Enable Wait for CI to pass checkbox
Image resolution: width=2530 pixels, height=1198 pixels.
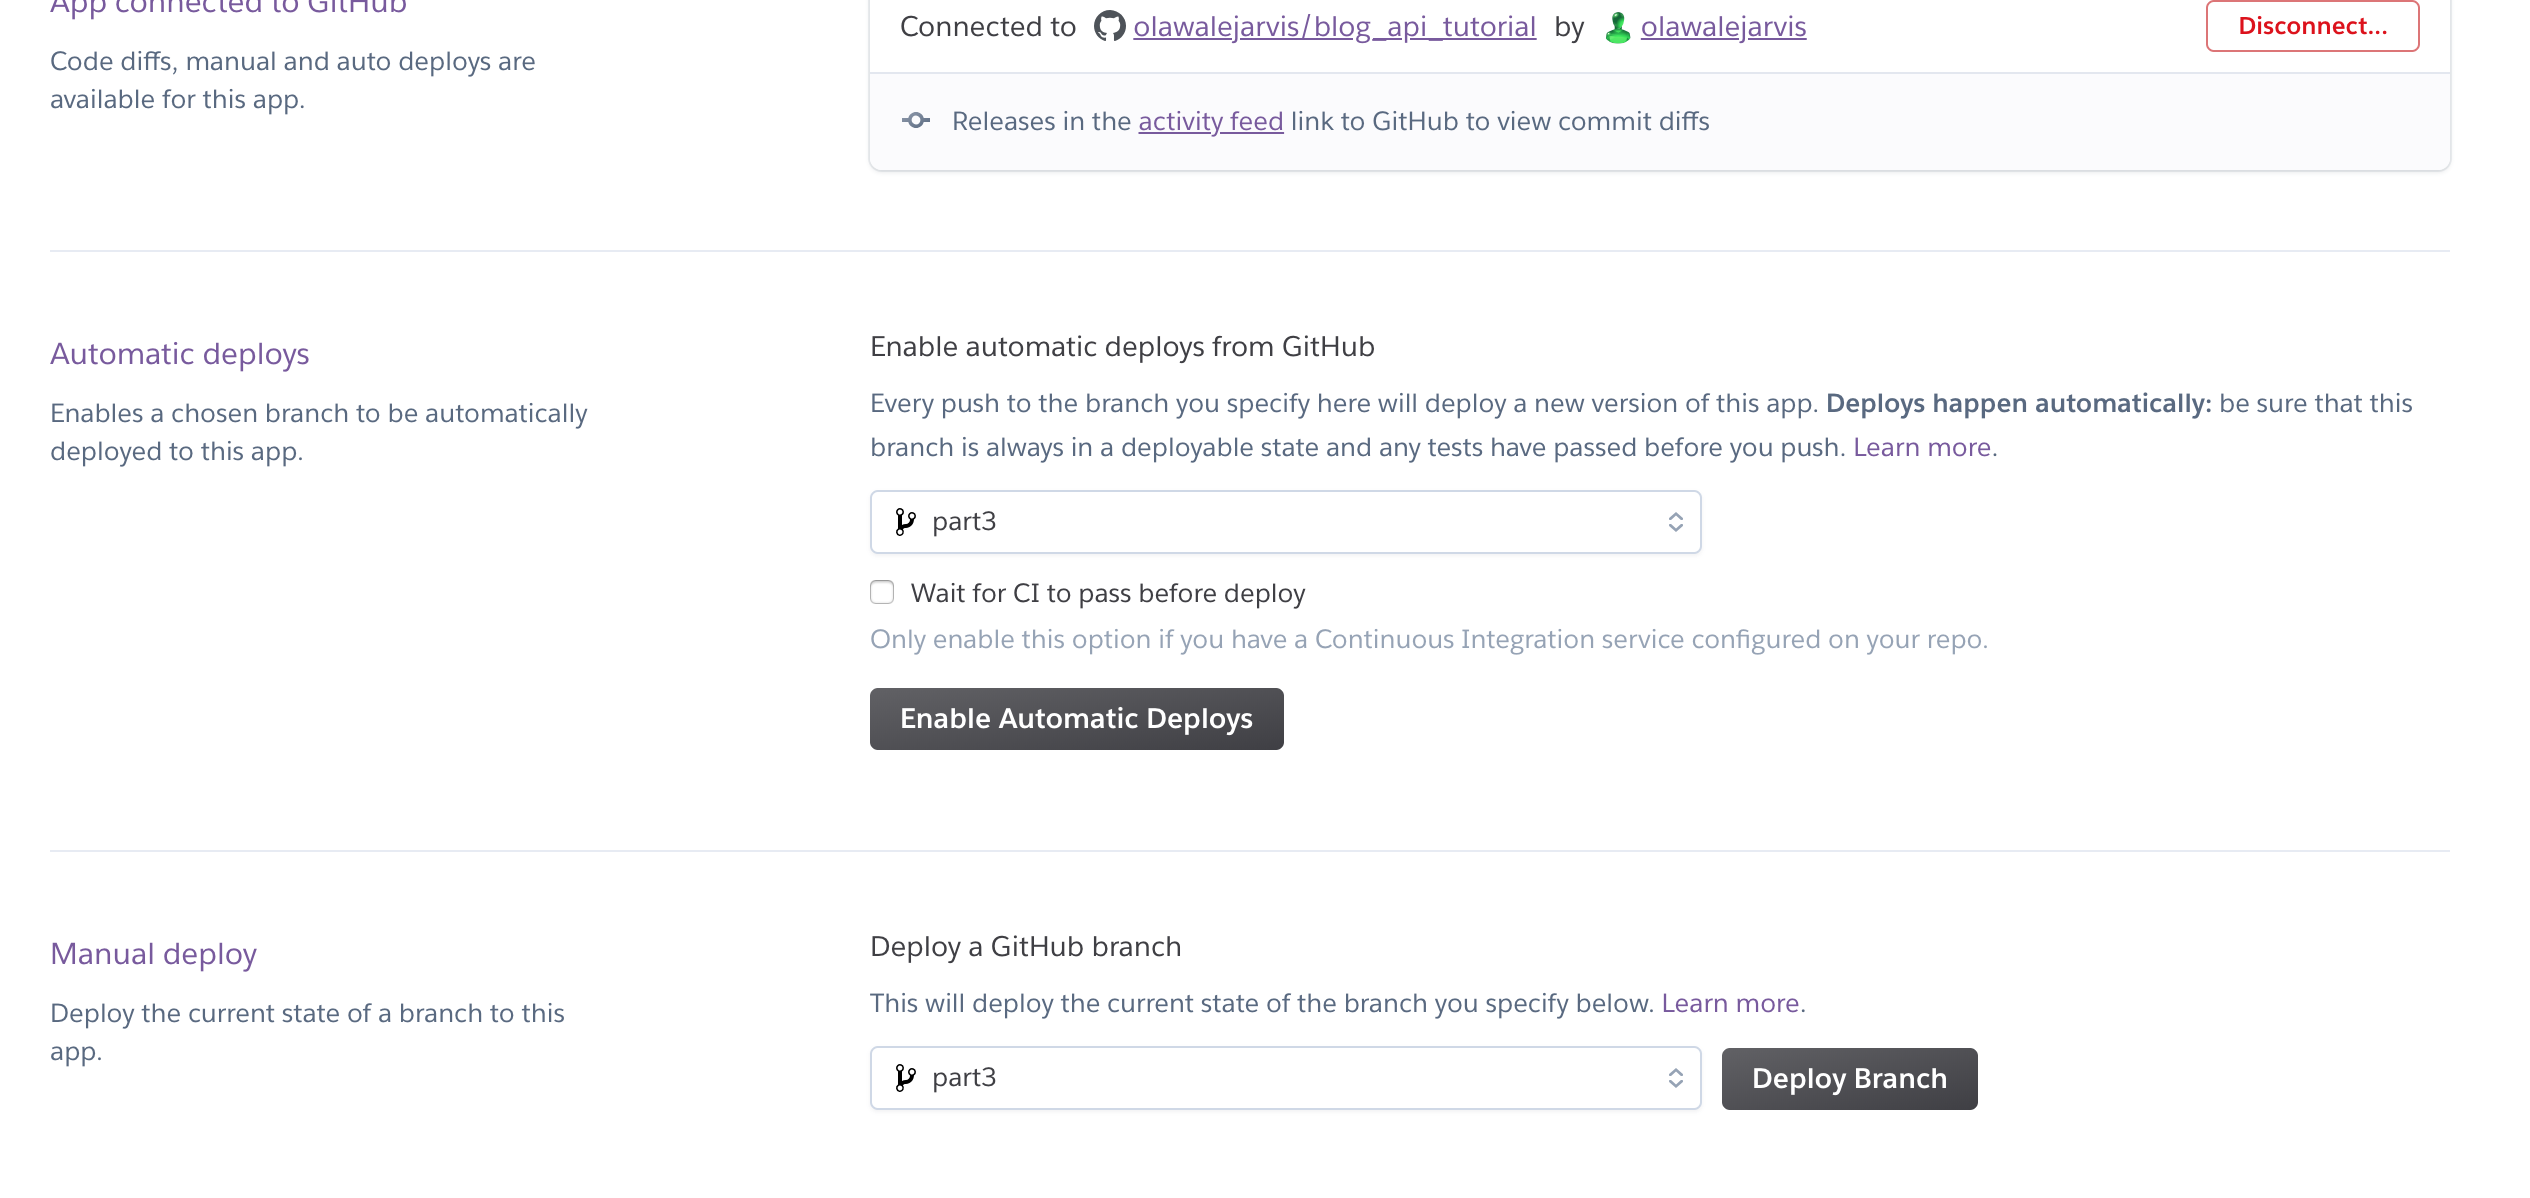[x=882, y=593]
